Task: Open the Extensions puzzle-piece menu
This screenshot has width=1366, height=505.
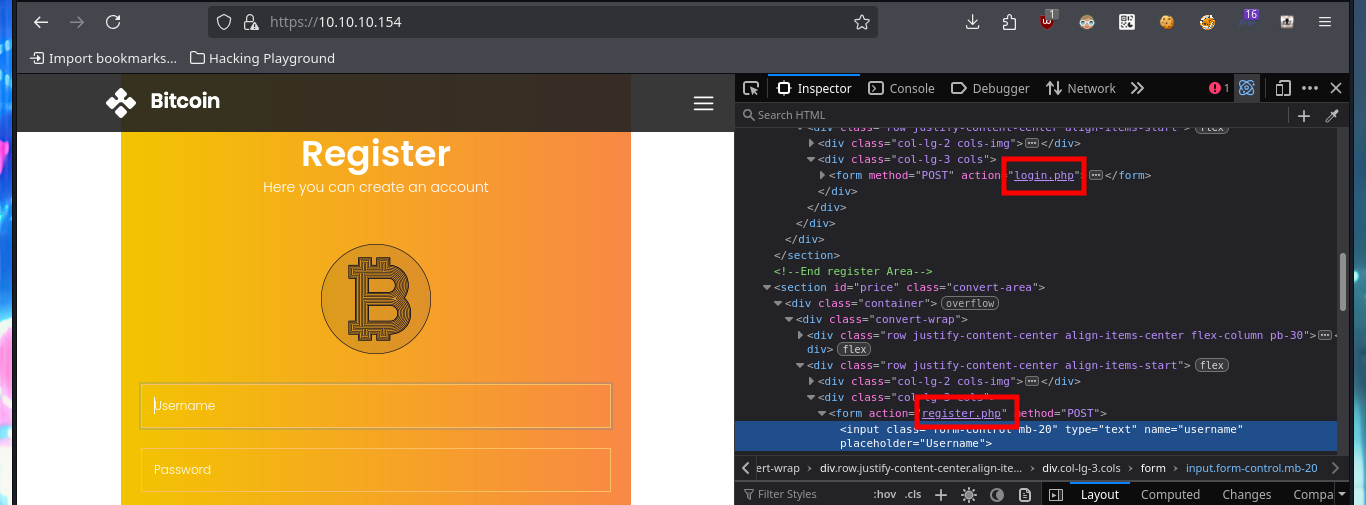Action: point(1009,22)
